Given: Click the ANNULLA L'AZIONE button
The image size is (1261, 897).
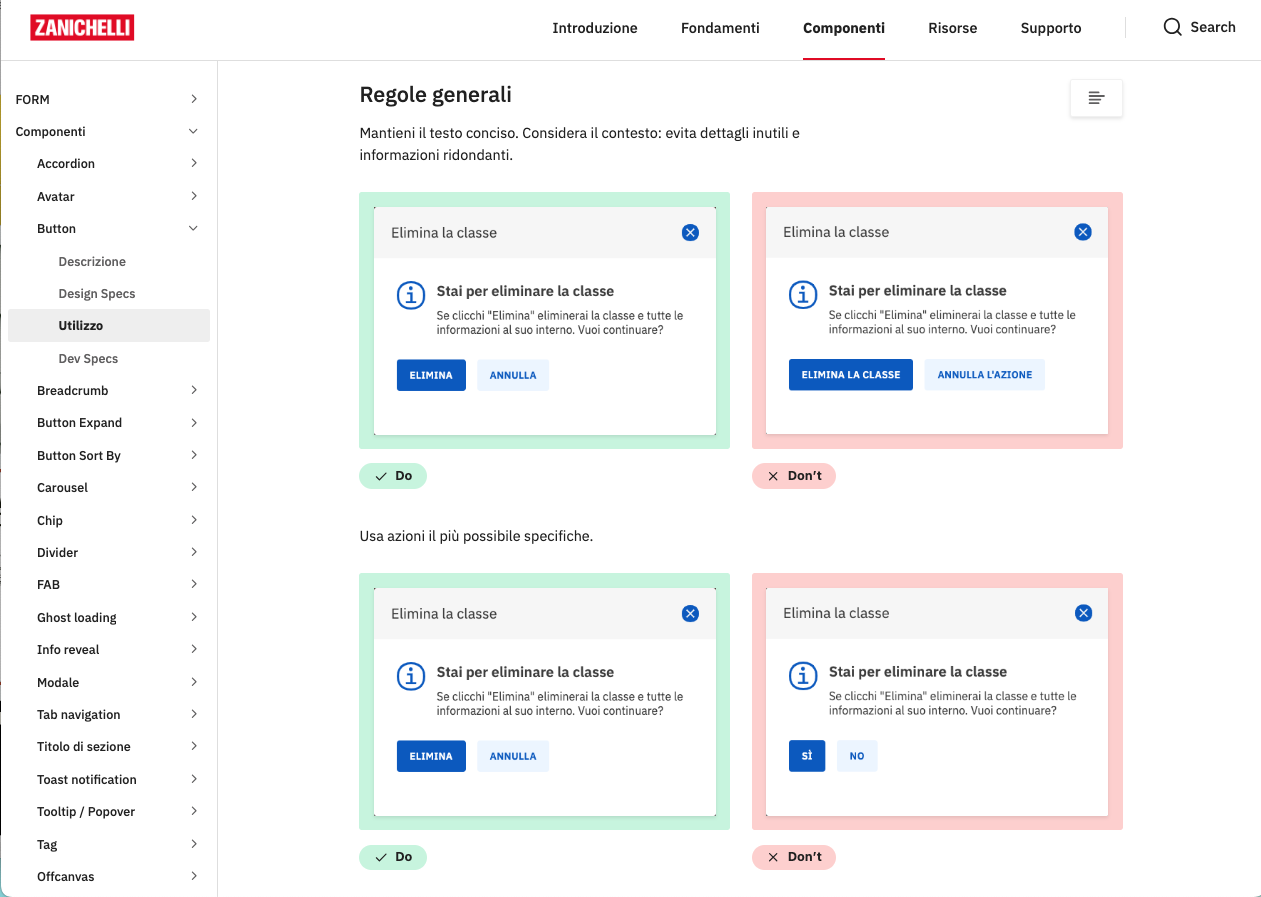Looking at the screenshot, I should click(x=985, y=375).
